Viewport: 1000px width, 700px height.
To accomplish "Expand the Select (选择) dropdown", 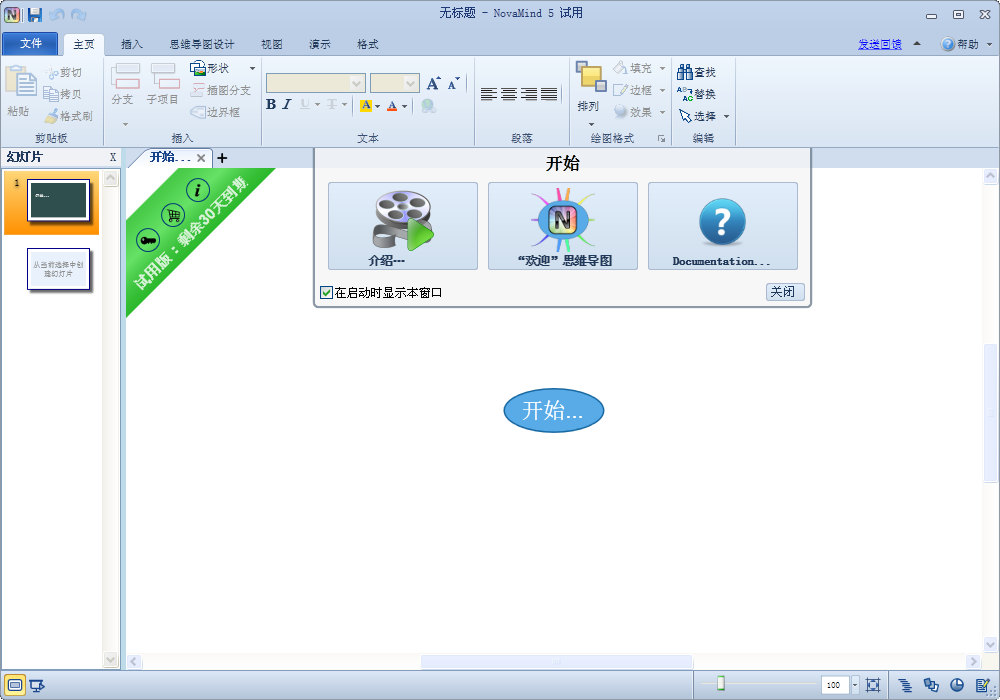I will pos(726,117).
